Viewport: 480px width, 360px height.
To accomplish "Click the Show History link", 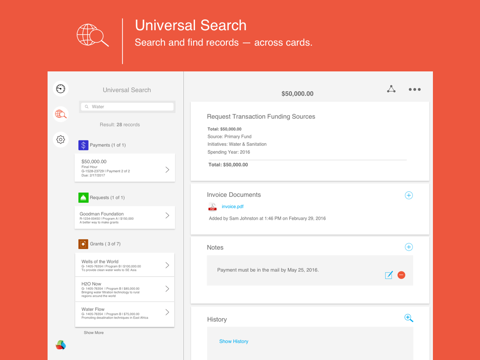I will (x=234, y=341).
